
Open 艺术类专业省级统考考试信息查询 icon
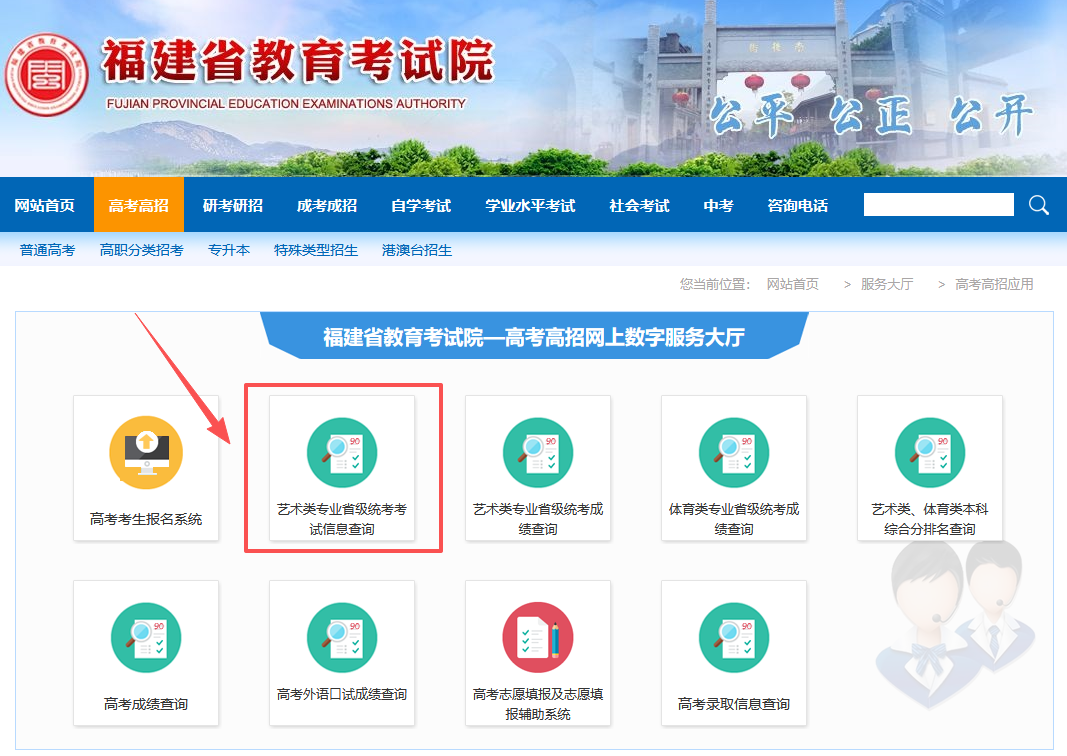pyautogui.click(x=341, y=467)
